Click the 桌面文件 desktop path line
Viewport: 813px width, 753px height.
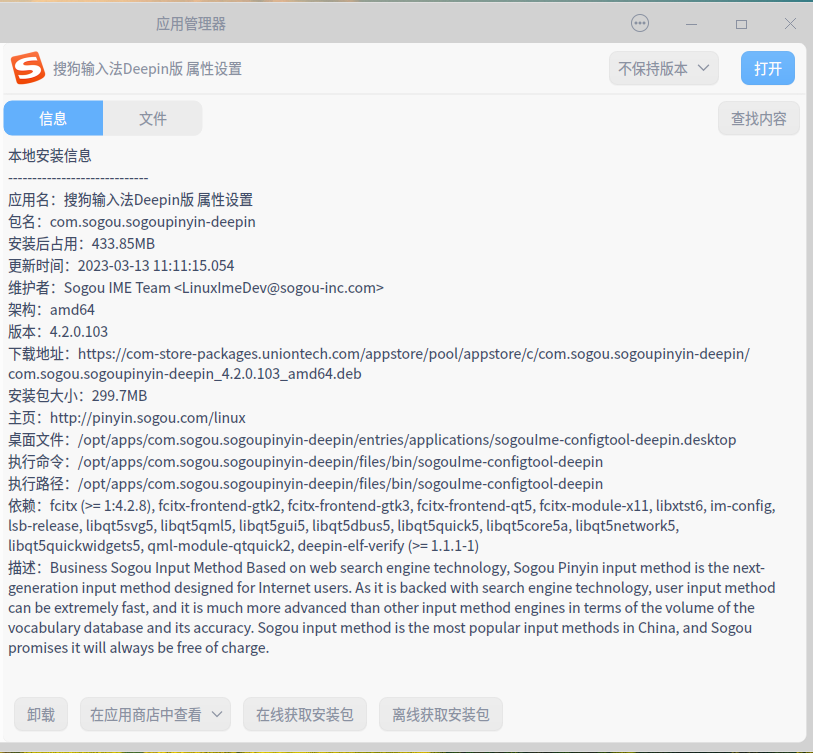[372, 440]
